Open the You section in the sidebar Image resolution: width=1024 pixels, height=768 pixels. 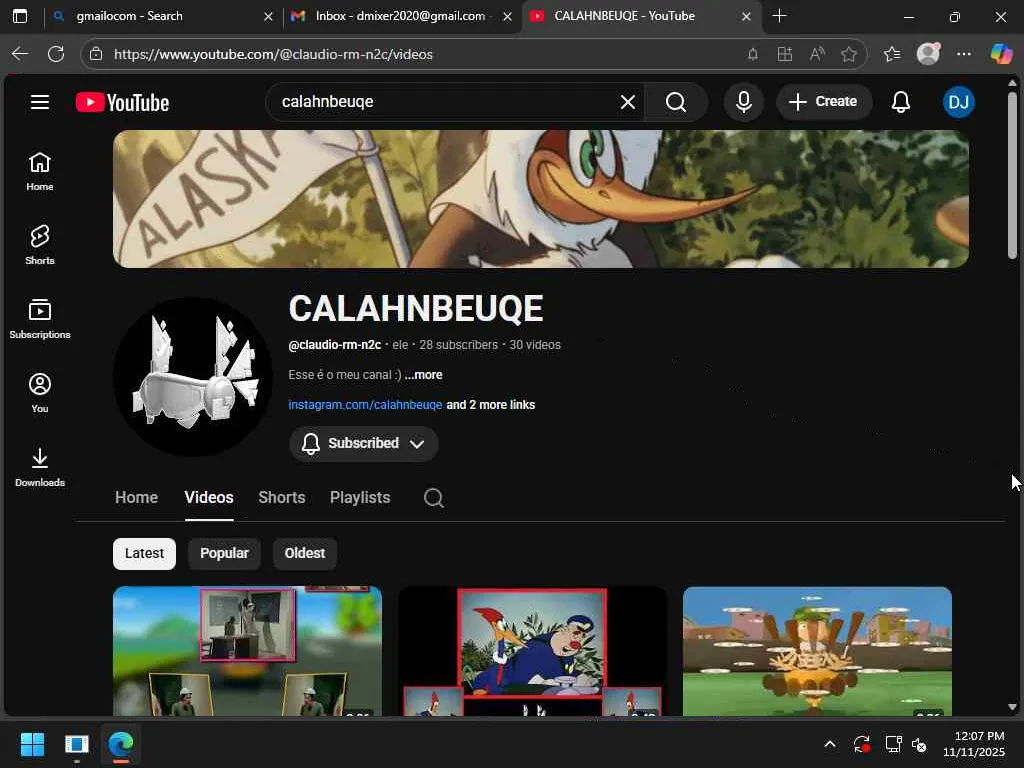pyautogui.click(x=40, y=392)
